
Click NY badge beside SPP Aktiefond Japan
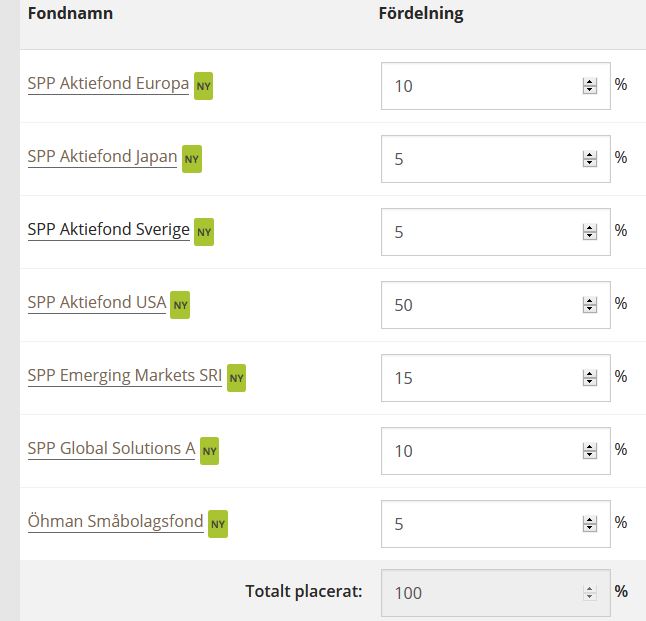[x=192, y=159]
